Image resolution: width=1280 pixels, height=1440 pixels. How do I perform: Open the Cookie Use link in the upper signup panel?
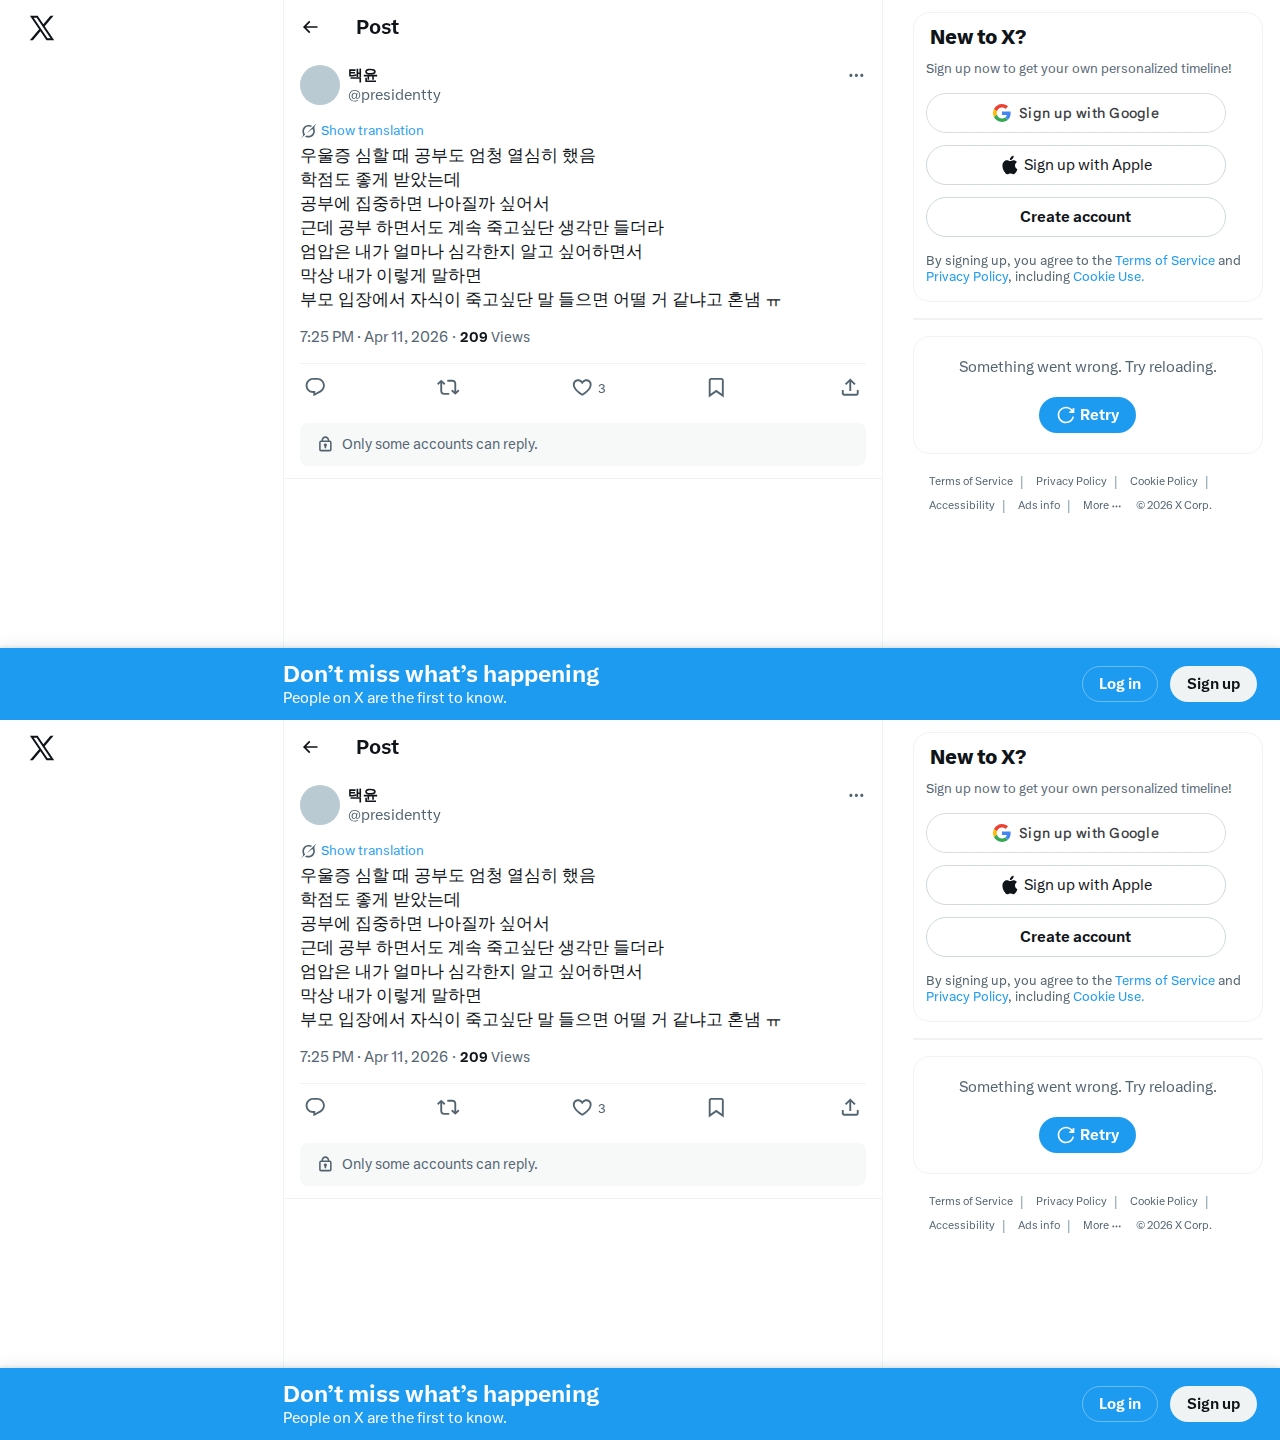1107,277
